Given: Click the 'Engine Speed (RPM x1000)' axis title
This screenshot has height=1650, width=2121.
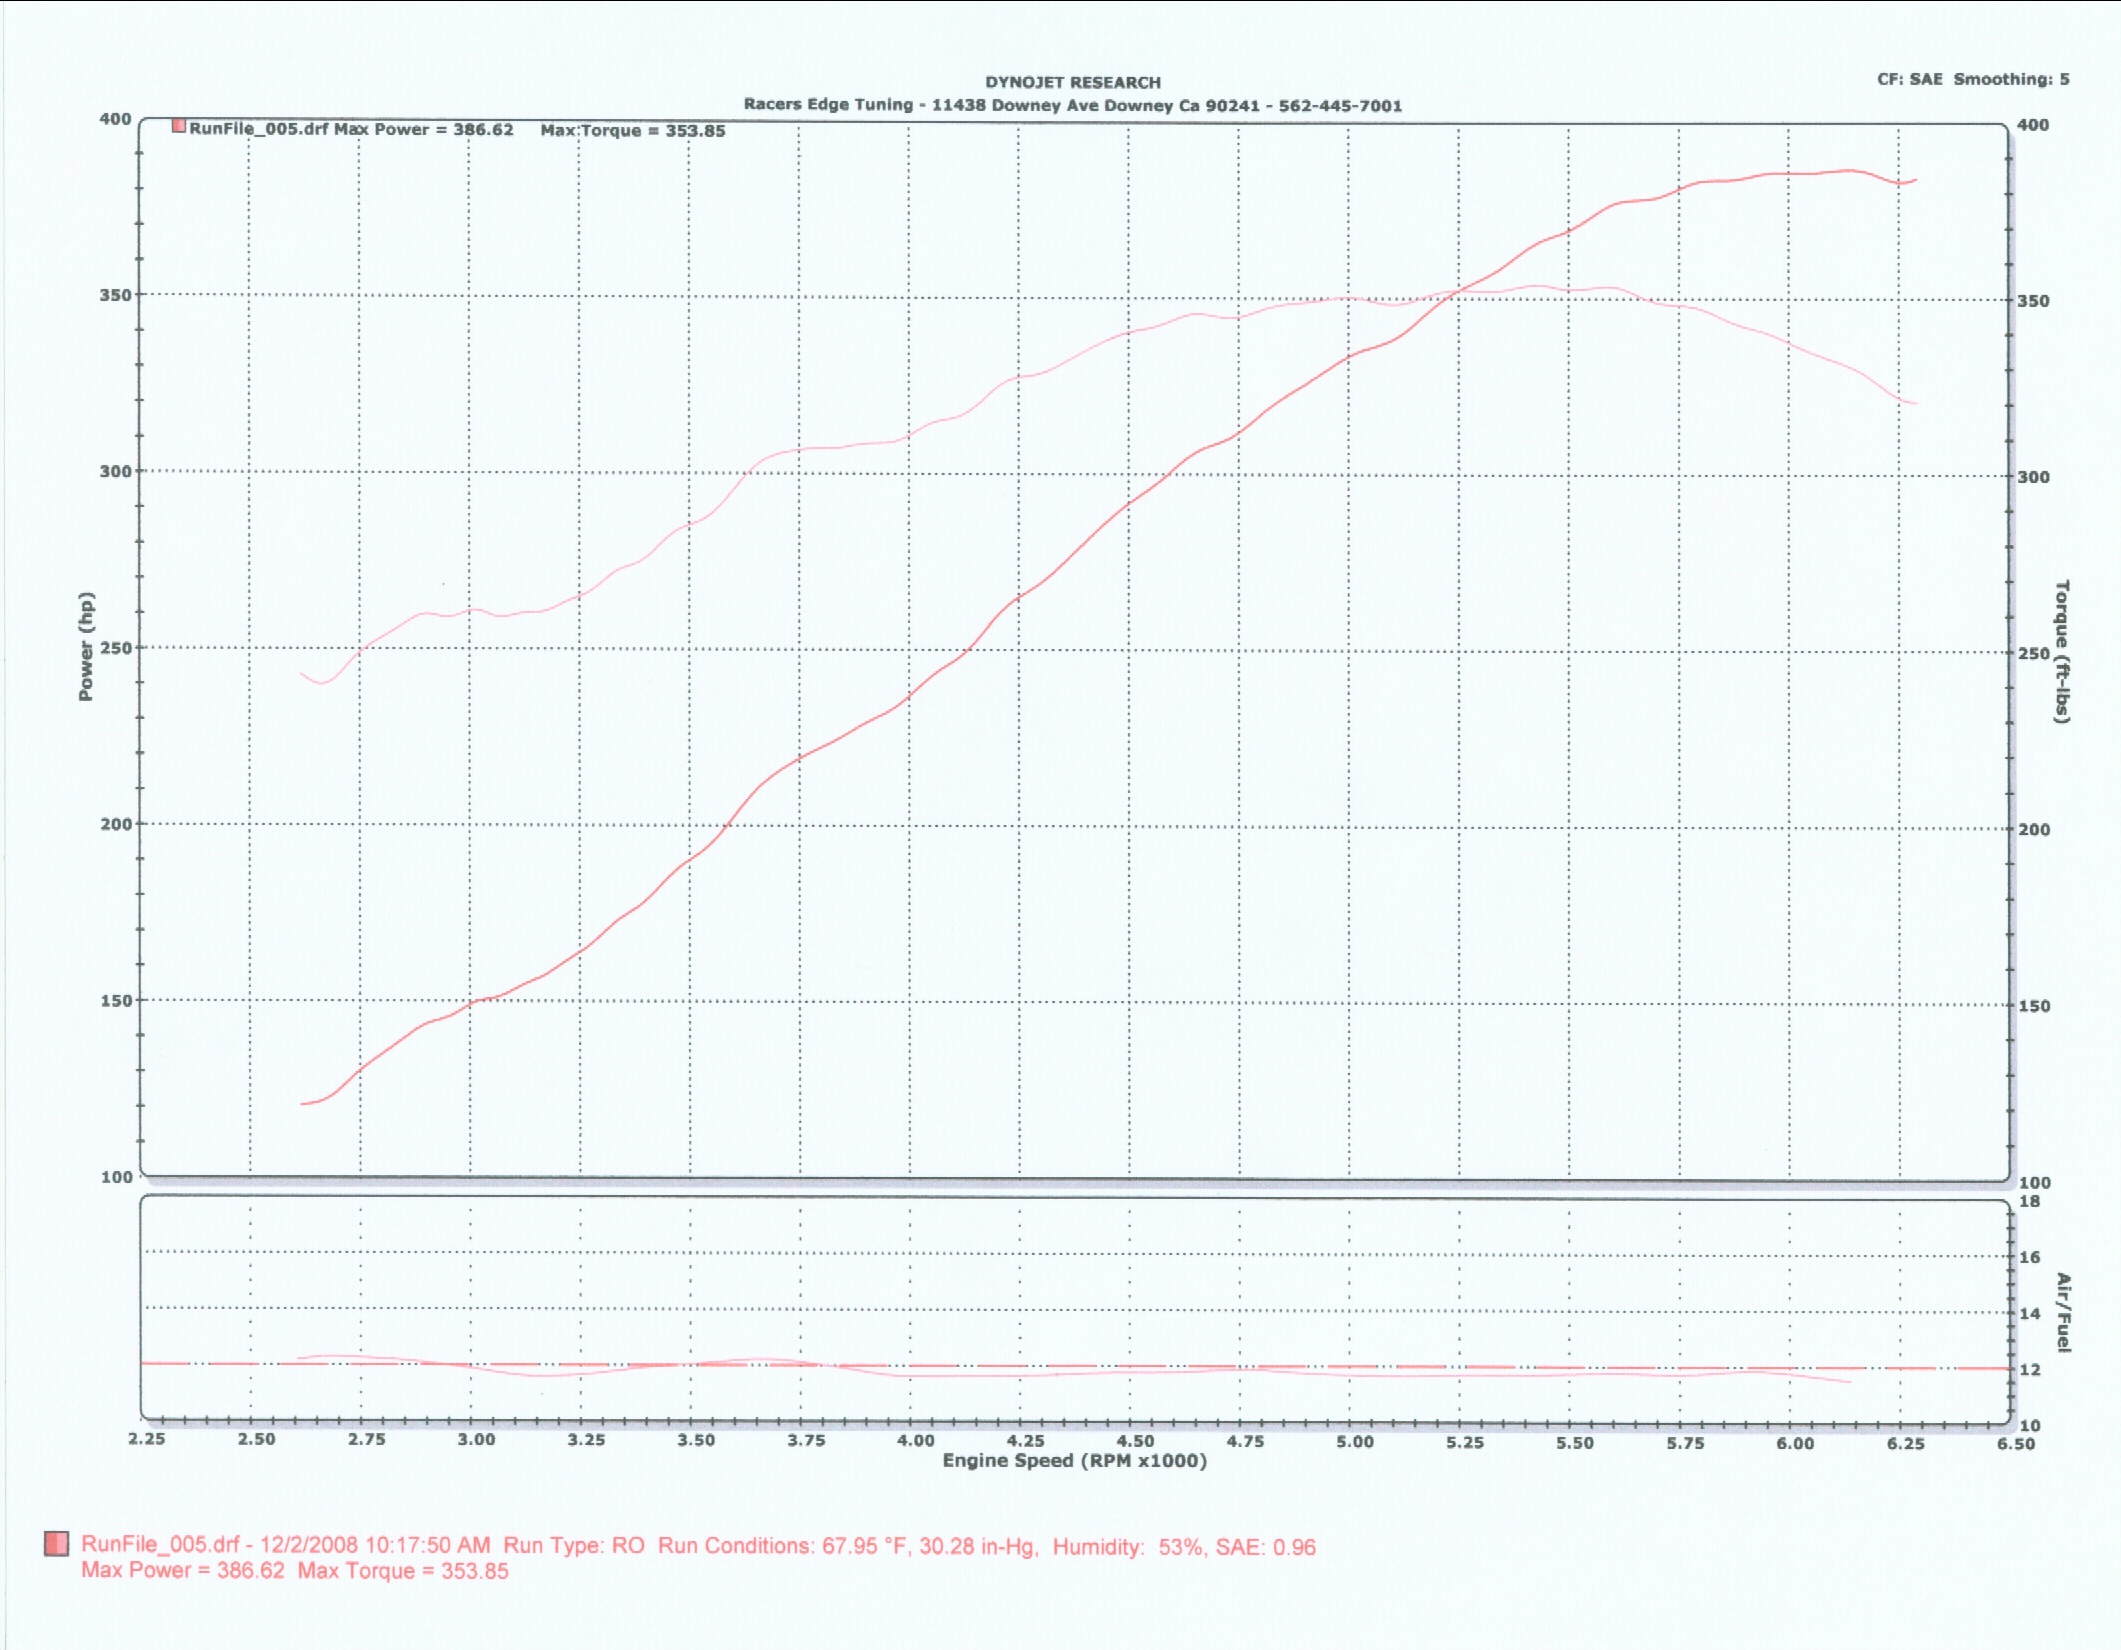Looking at the screenshot, I should coord(1074,1461).
